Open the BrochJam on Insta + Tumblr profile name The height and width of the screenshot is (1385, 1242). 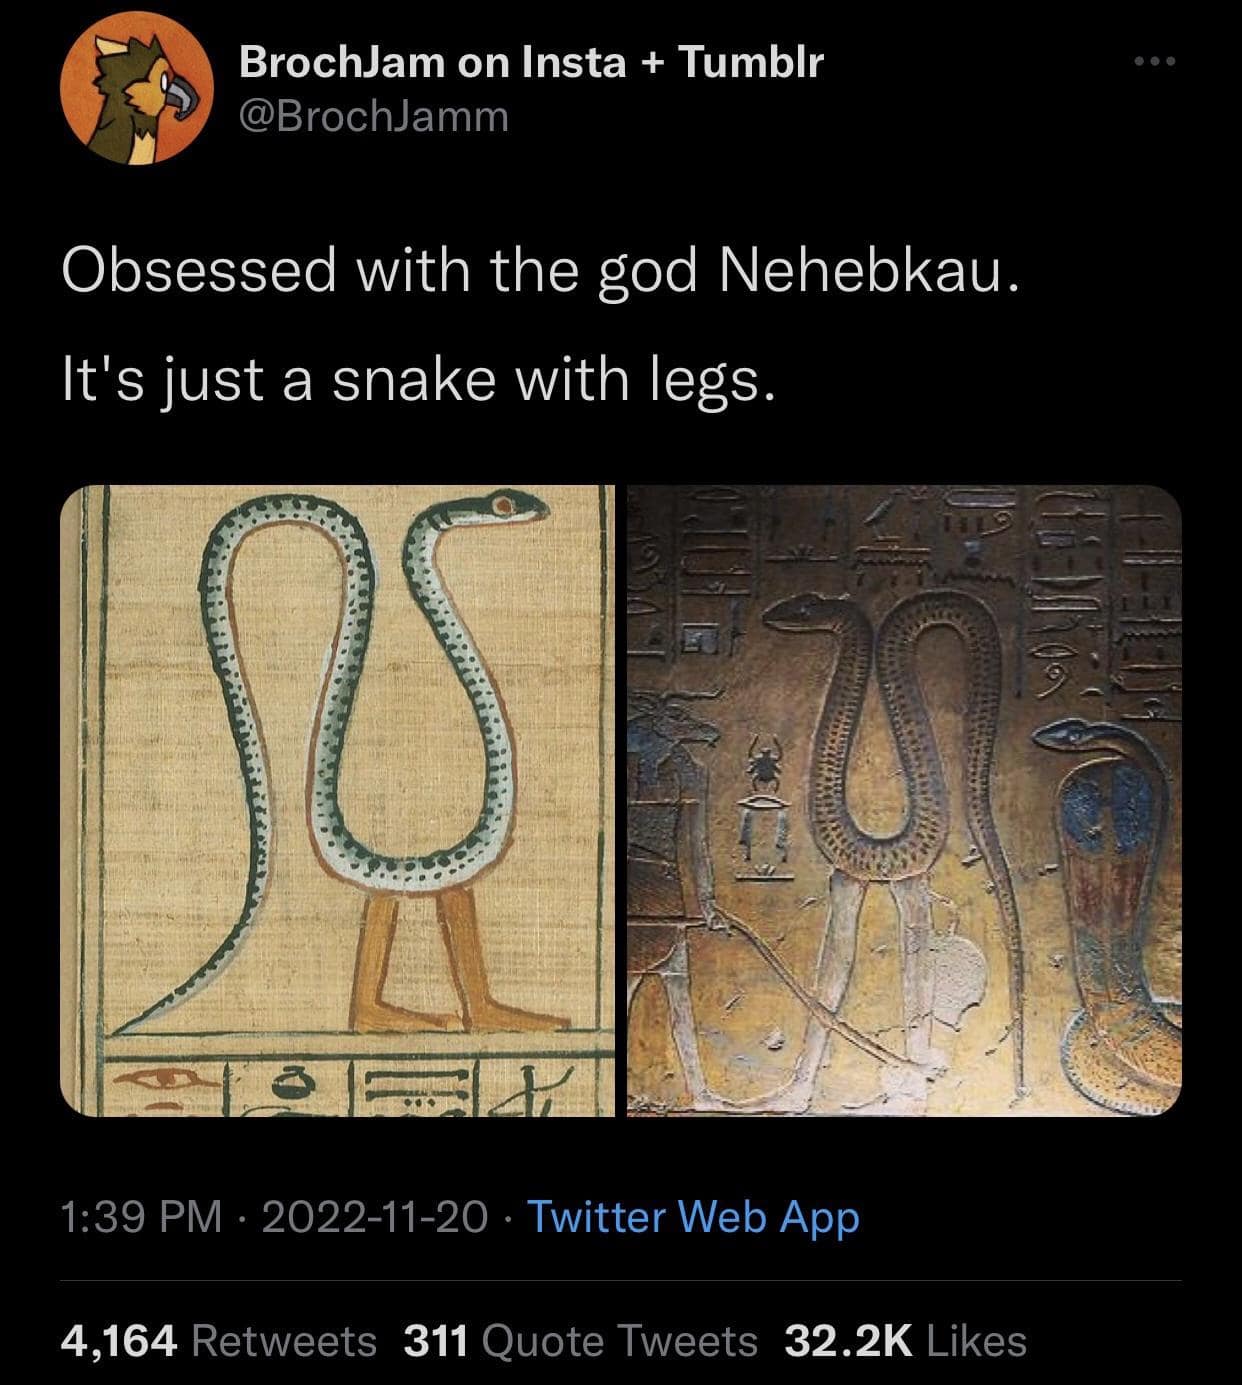tap(531, 62)
